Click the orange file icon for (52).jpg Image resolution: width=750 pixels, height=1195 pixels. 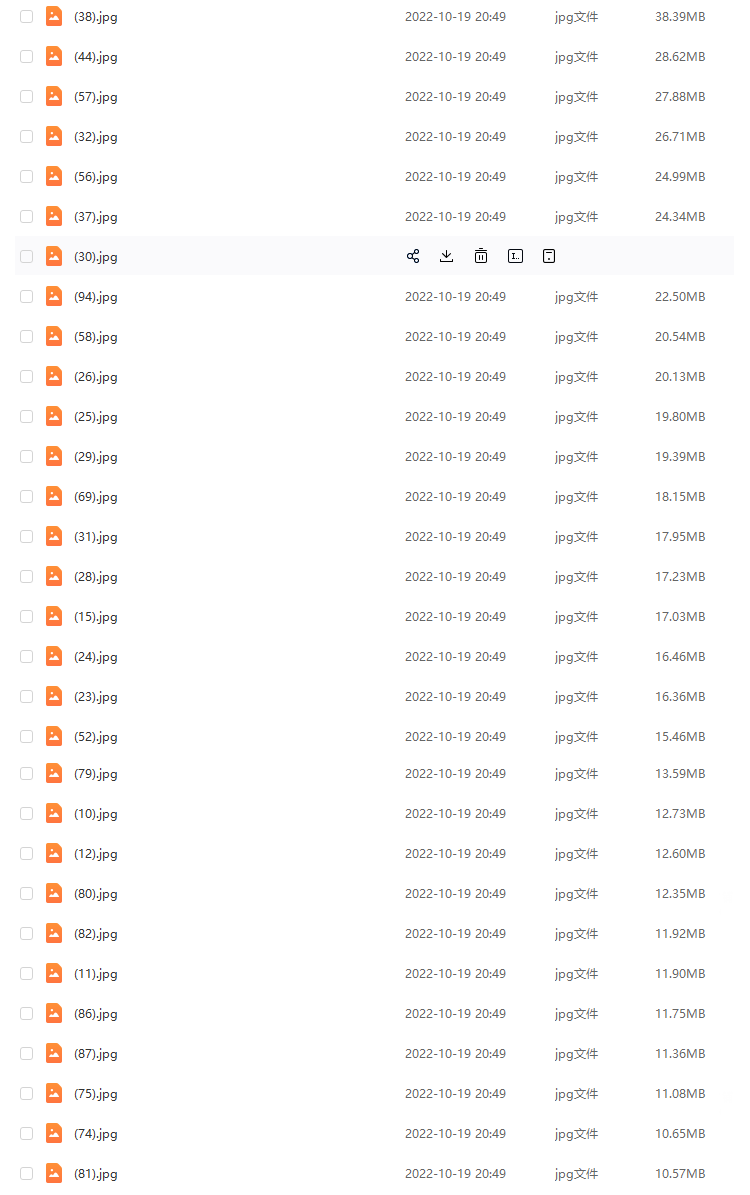(x=54, y=736)
